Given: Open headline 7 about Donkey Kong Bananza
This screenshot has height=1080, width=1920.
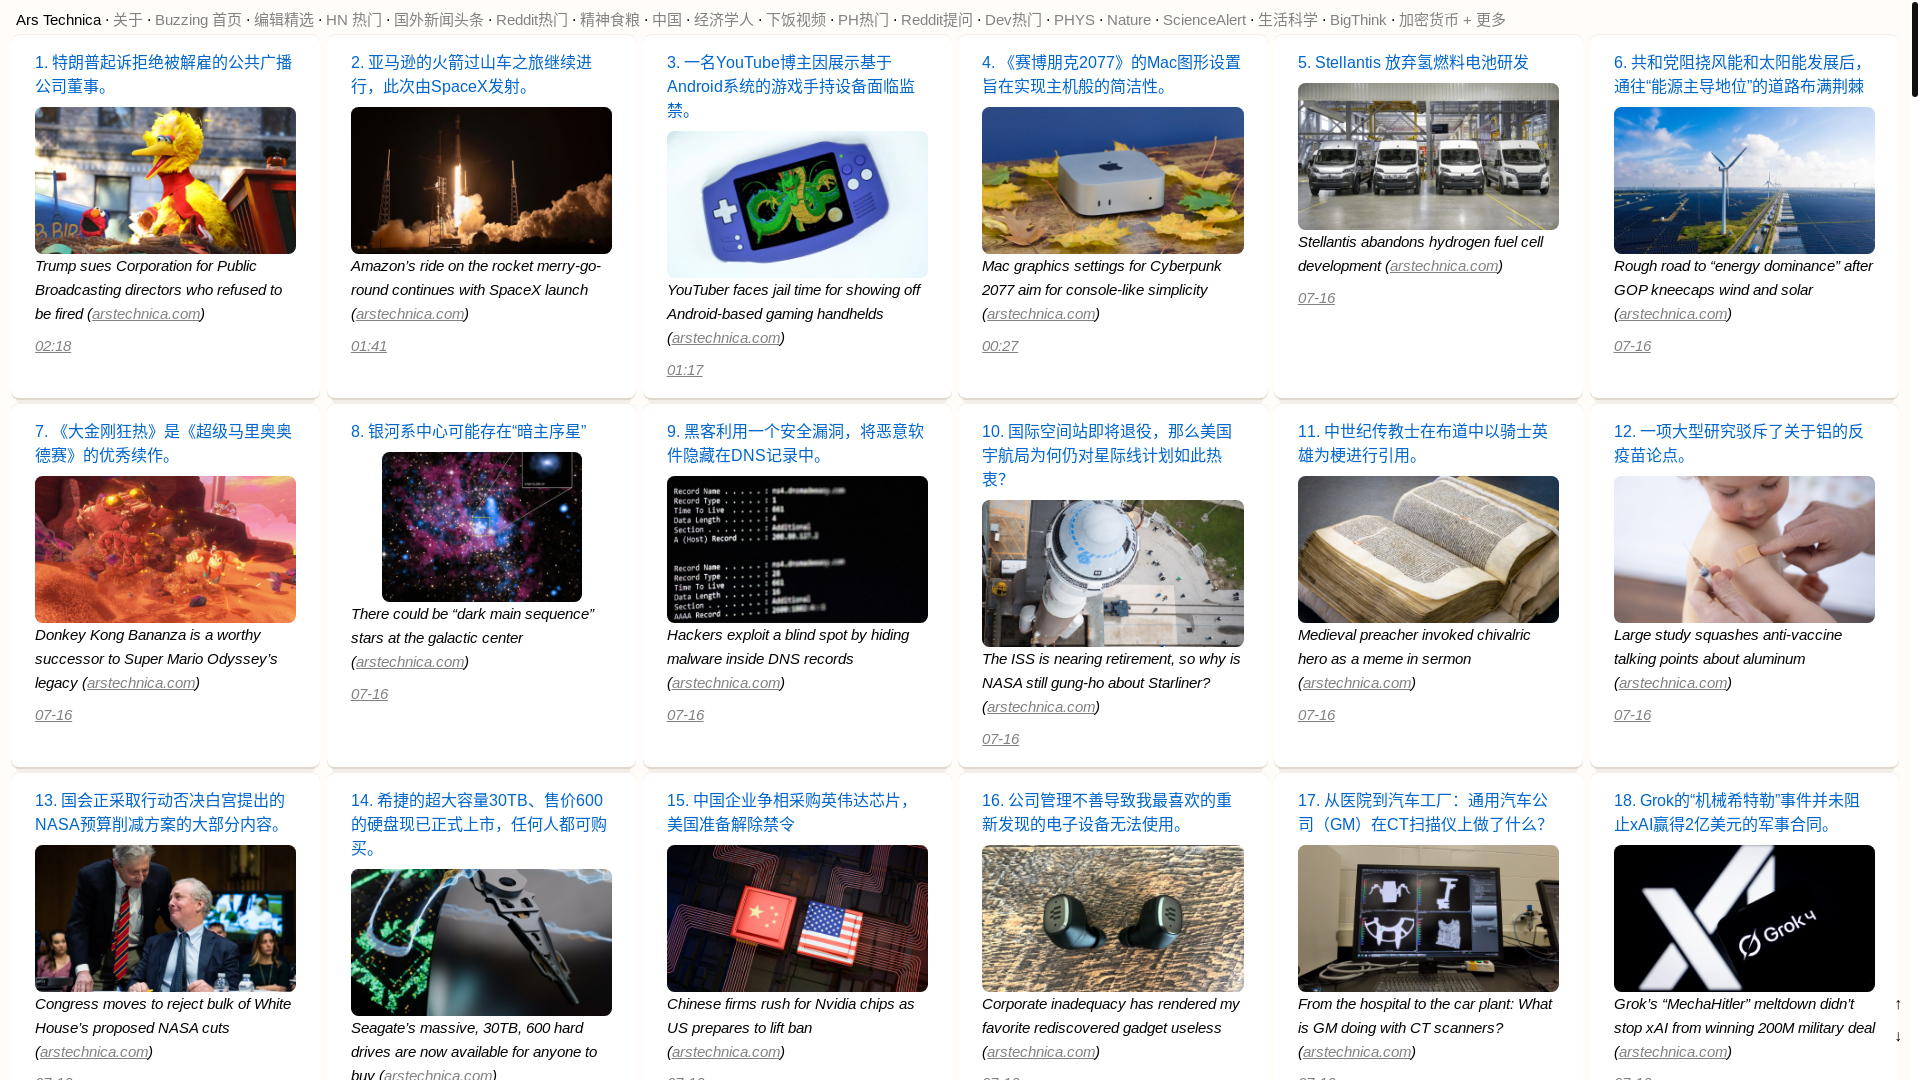Looking at the screenshot, I should [163, 443].
